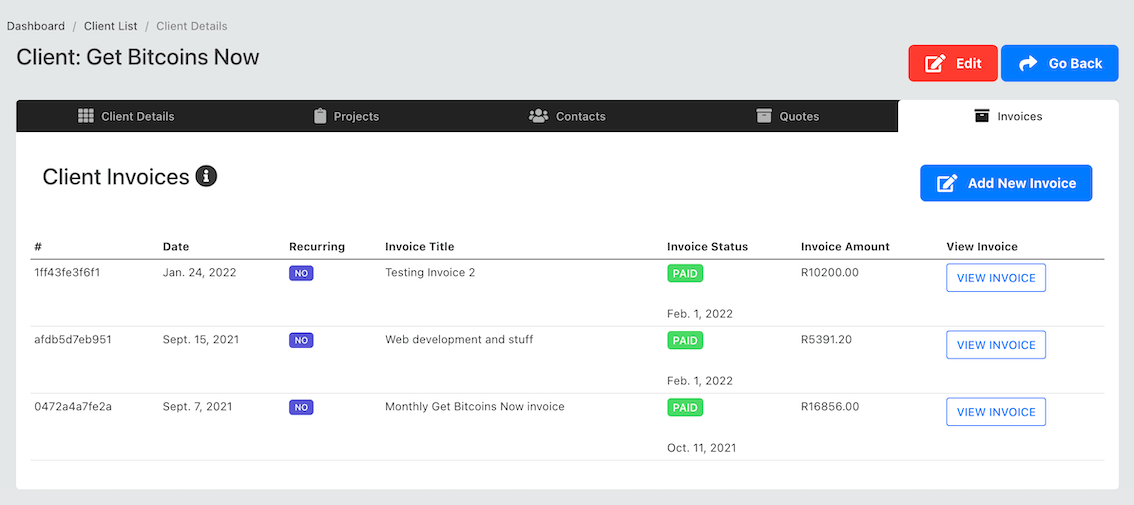Click the archive box icon on Invoices tab
This screenshot has width=1134, height=505.
981,116
